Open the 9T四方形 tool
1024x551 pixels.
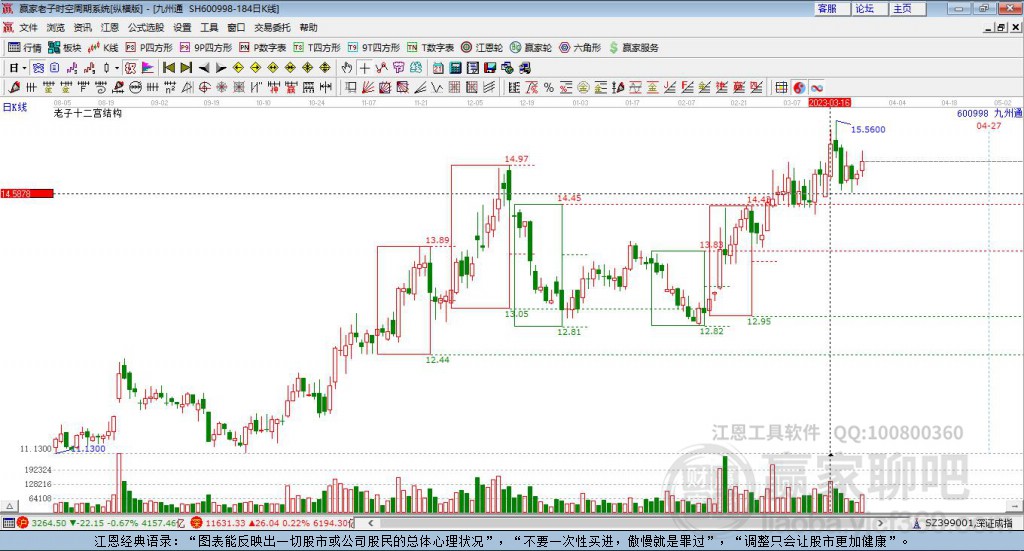374,48
